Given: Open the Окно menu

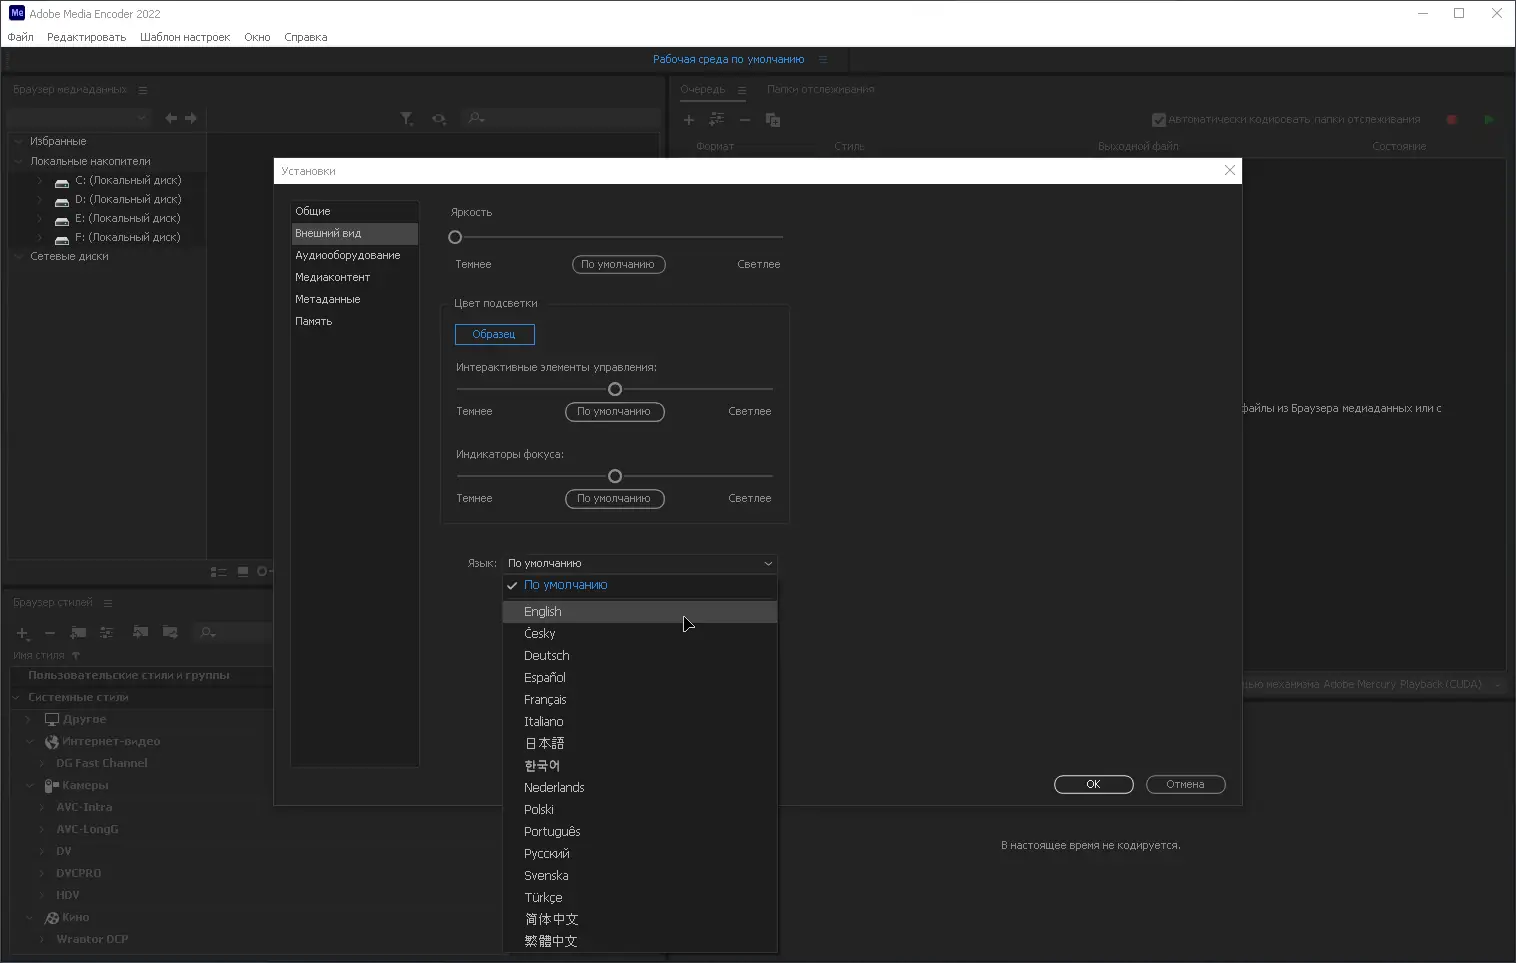Looking at the screenshot, I should pyautogui.click(x=257, y=37).
